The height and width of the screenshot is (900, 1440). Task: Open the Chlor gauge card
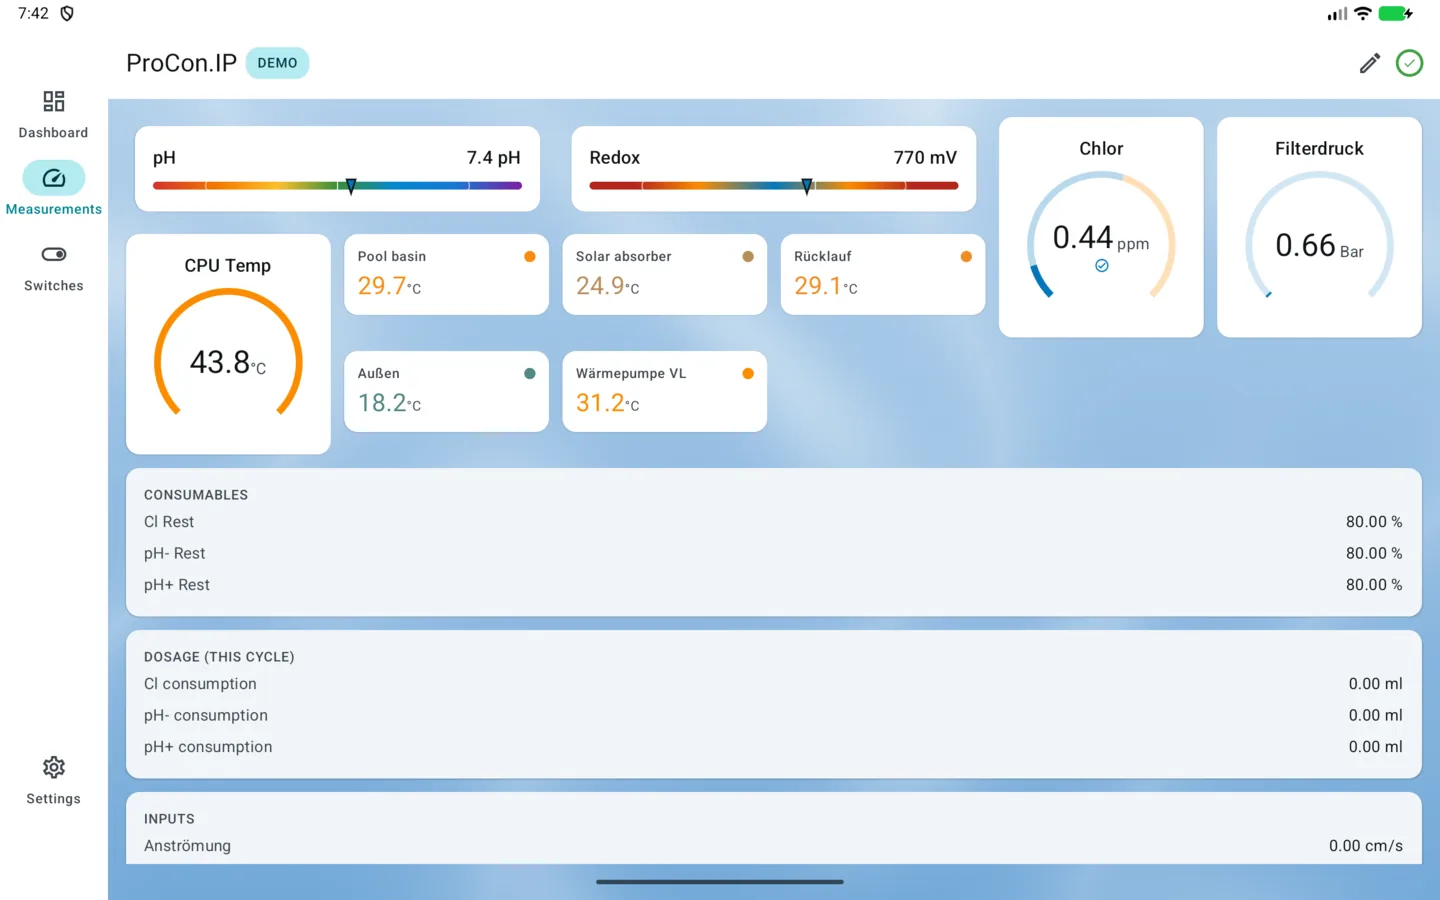click(1101, 227)
